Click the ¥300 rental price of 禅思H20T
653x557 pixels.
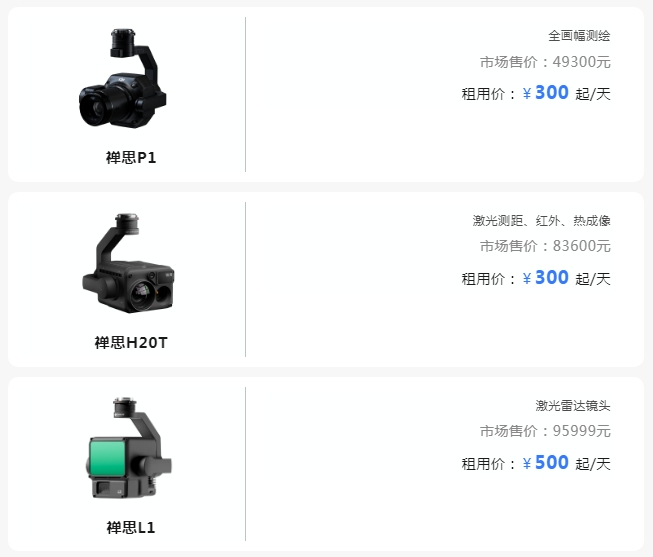click(546, 278)
